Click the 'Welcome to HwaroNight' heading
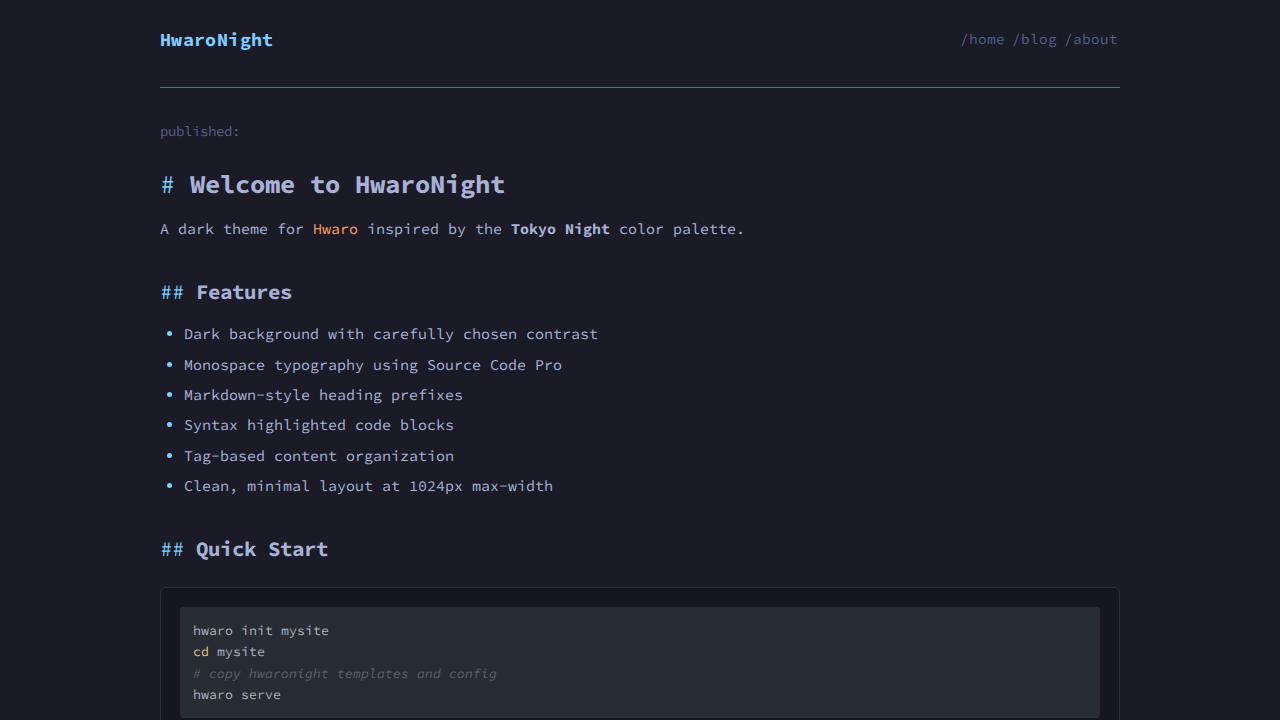The width and height of the screenshot is (1280, 720). (x=347, y=185)
